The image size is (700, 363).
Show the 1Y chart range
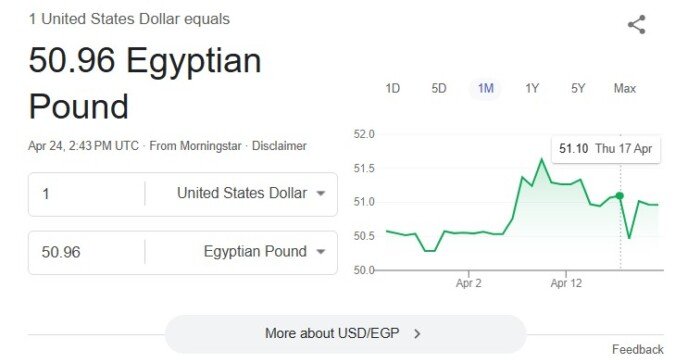(532, 88)
